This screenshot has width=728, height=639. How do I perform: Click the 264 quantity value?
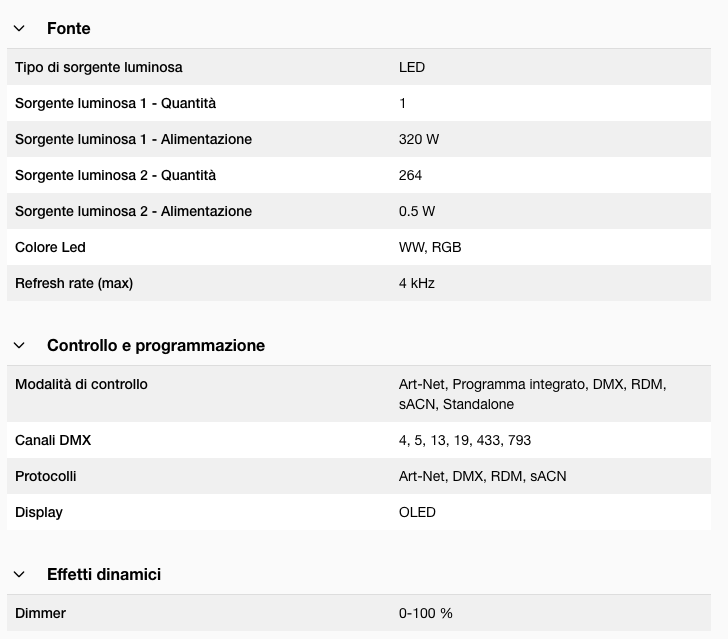coord(410,176)
